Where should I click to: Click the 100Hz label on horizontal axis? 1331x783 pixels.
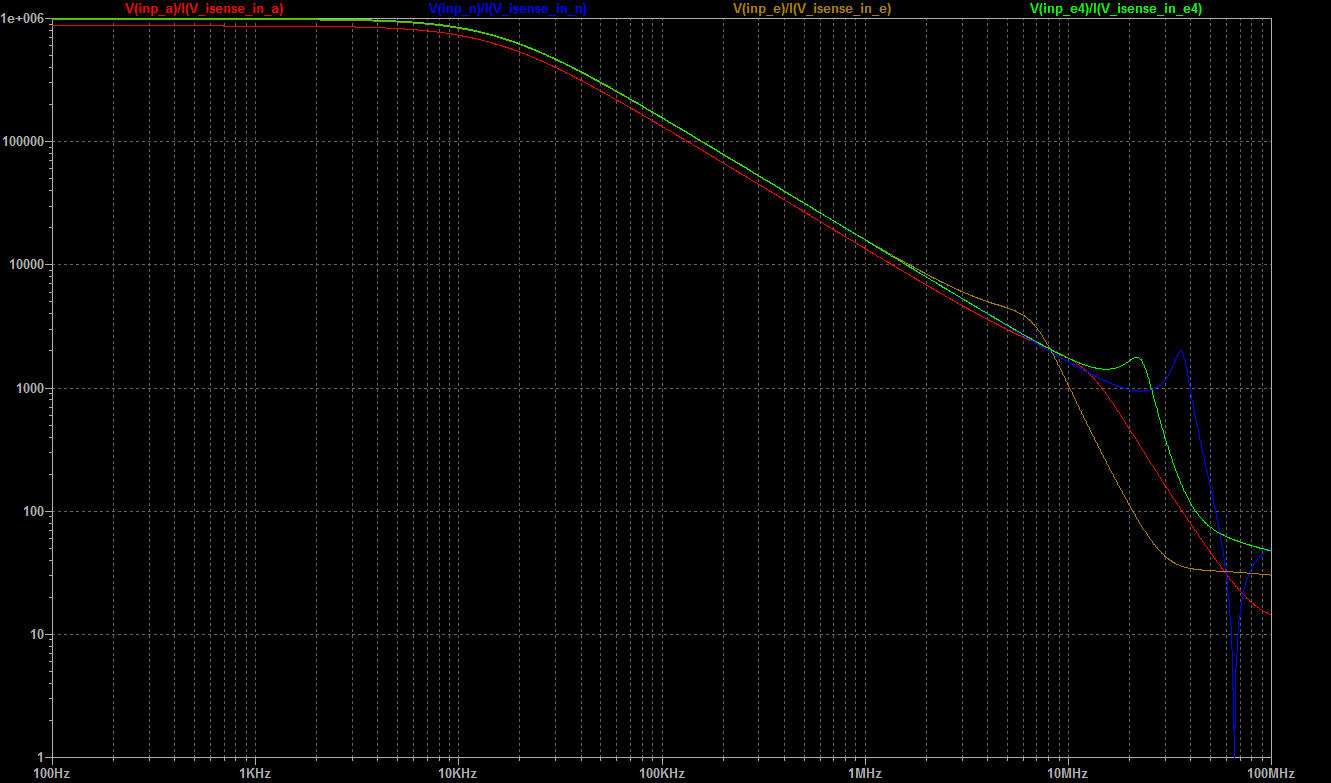(52, 773)
